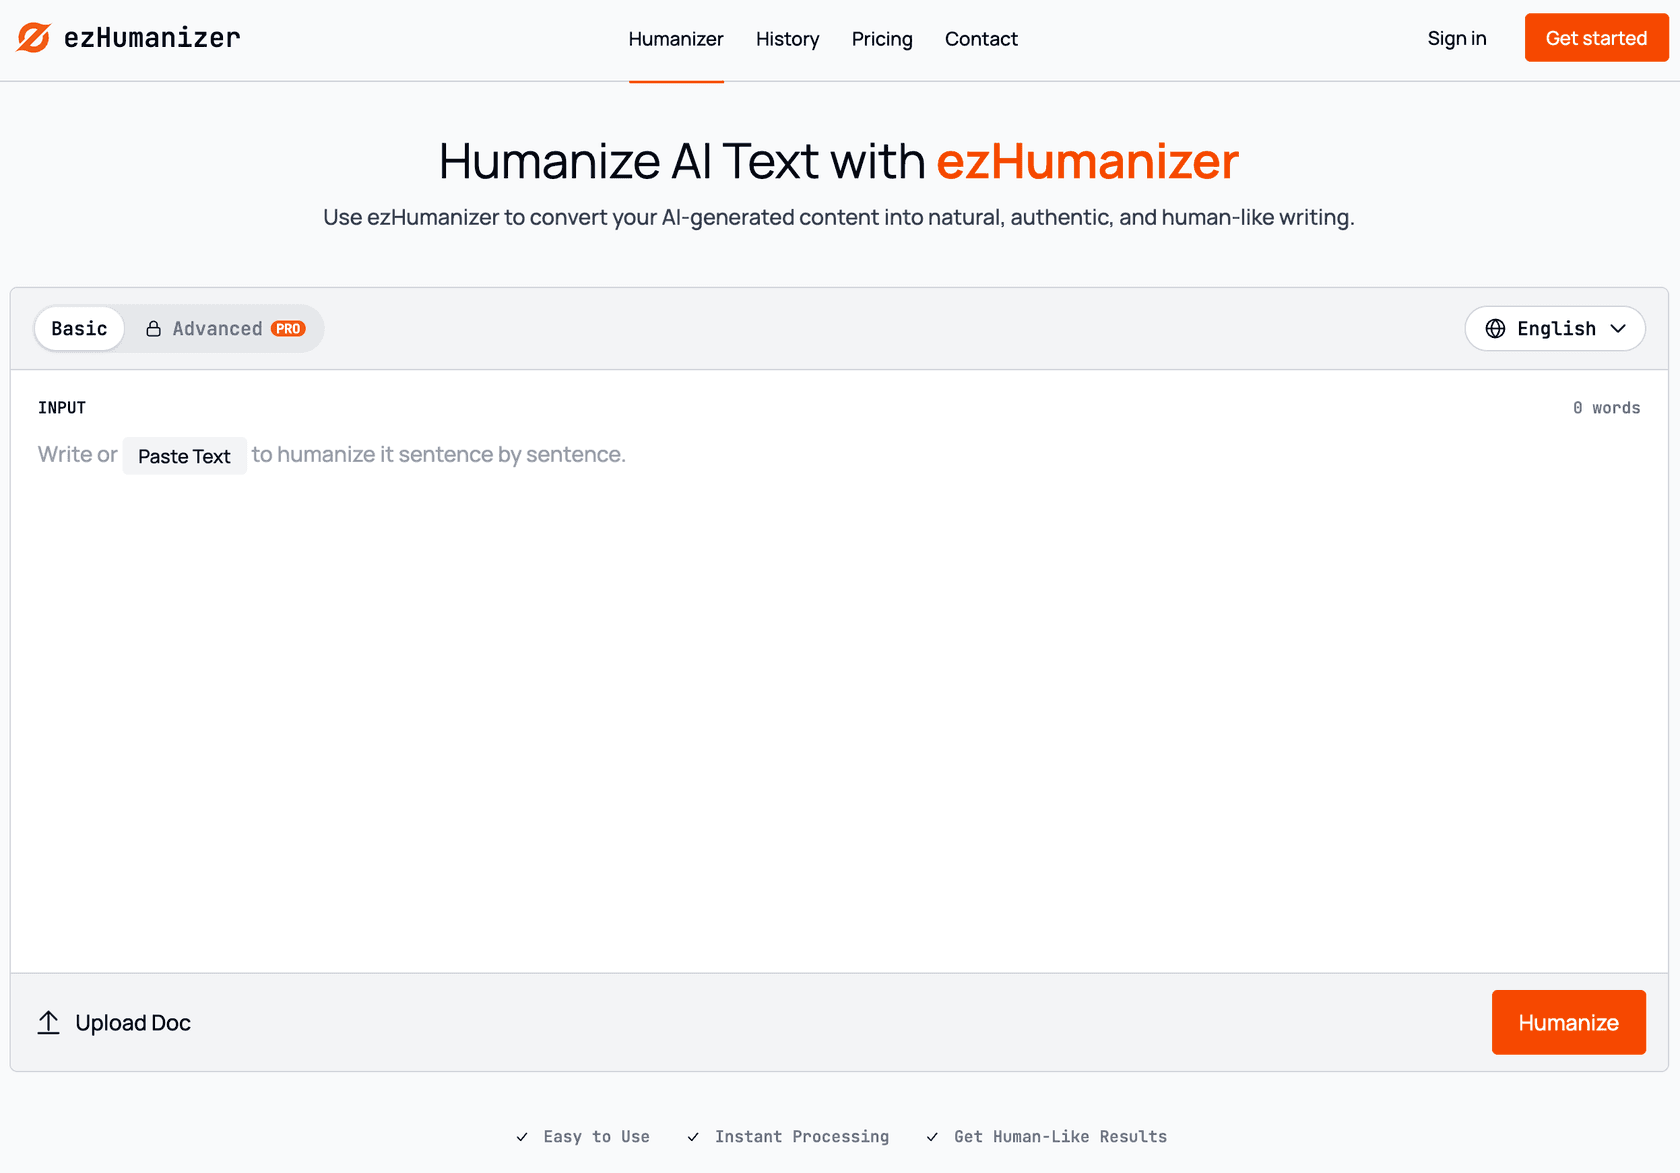
Task: Click the lock icon beside Advanced
Action: click(153, 329)
